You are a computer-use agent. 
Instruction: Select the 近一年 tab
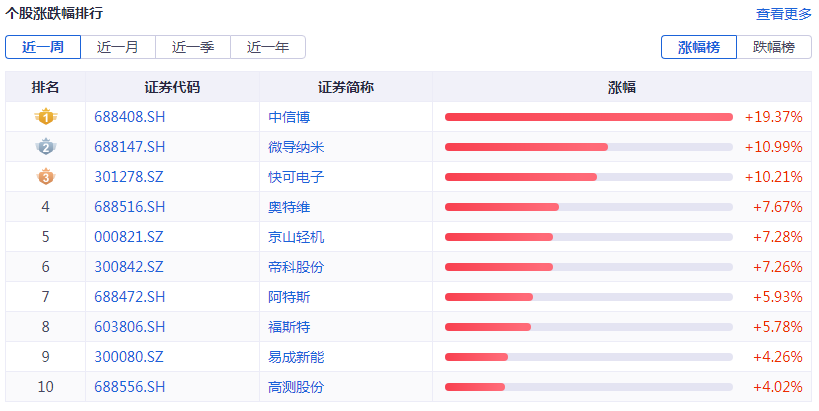(x=268, y=47)
